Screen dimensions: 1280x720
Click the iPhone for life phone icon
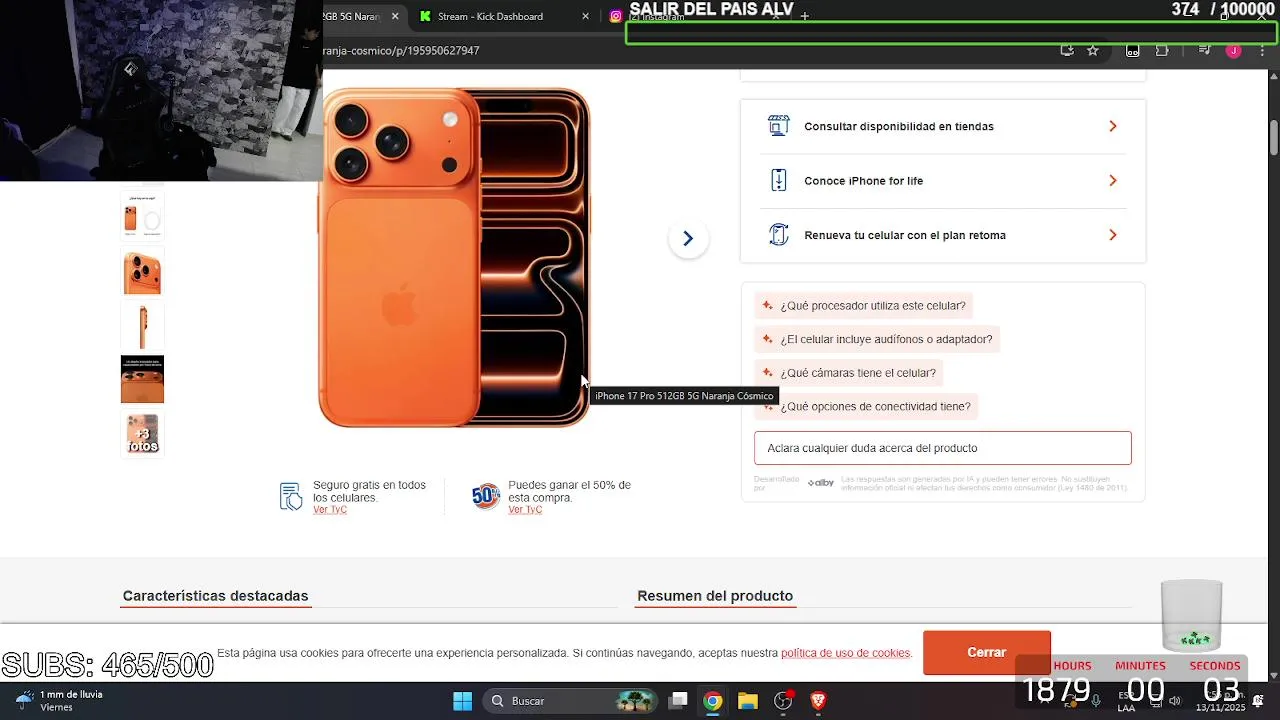778,181
